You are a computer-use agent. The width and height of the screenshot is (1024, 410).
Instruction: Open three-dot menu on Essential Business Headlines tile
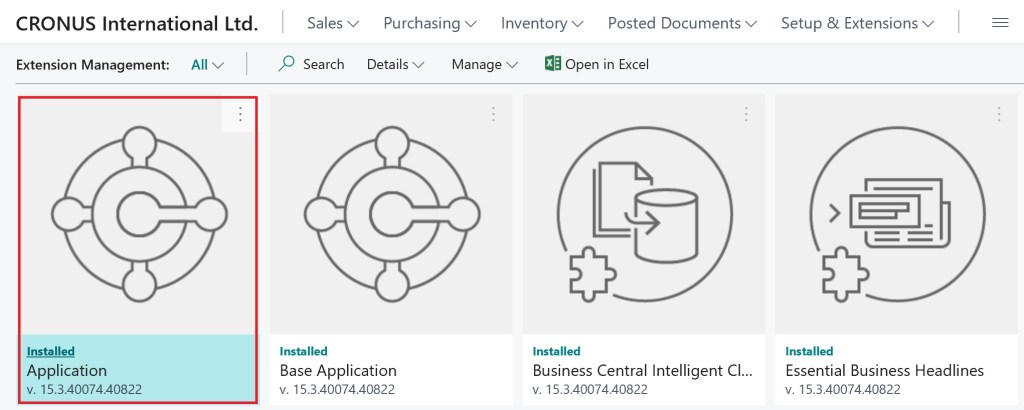tap(997, 115)
